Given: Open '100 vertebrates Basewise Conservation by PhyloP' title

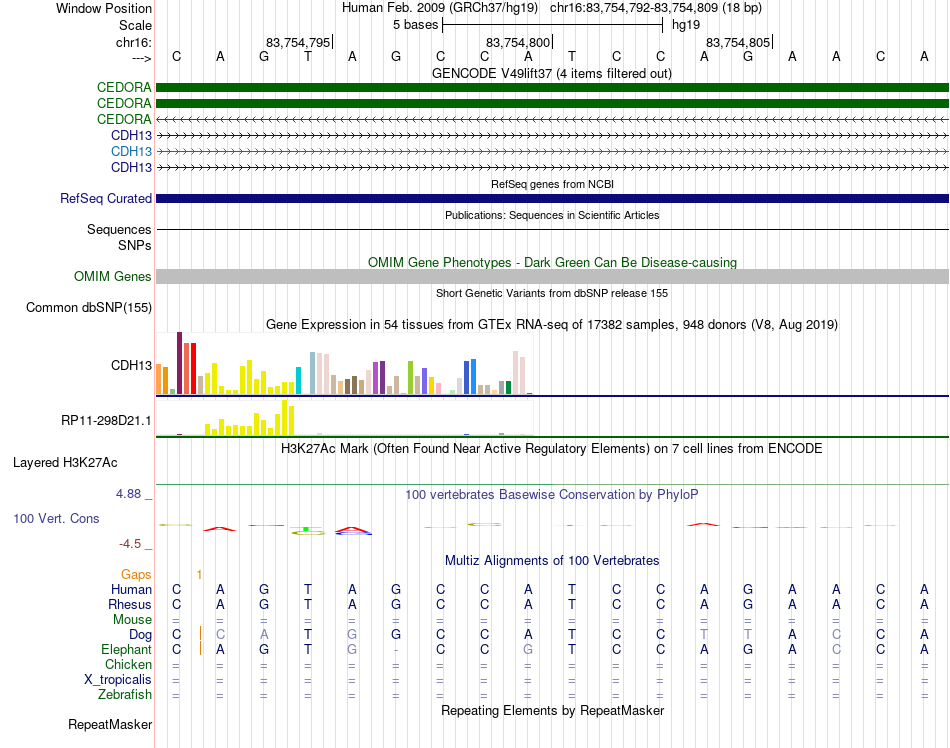Looking at the screenshot, I should (x=552, y=495).
